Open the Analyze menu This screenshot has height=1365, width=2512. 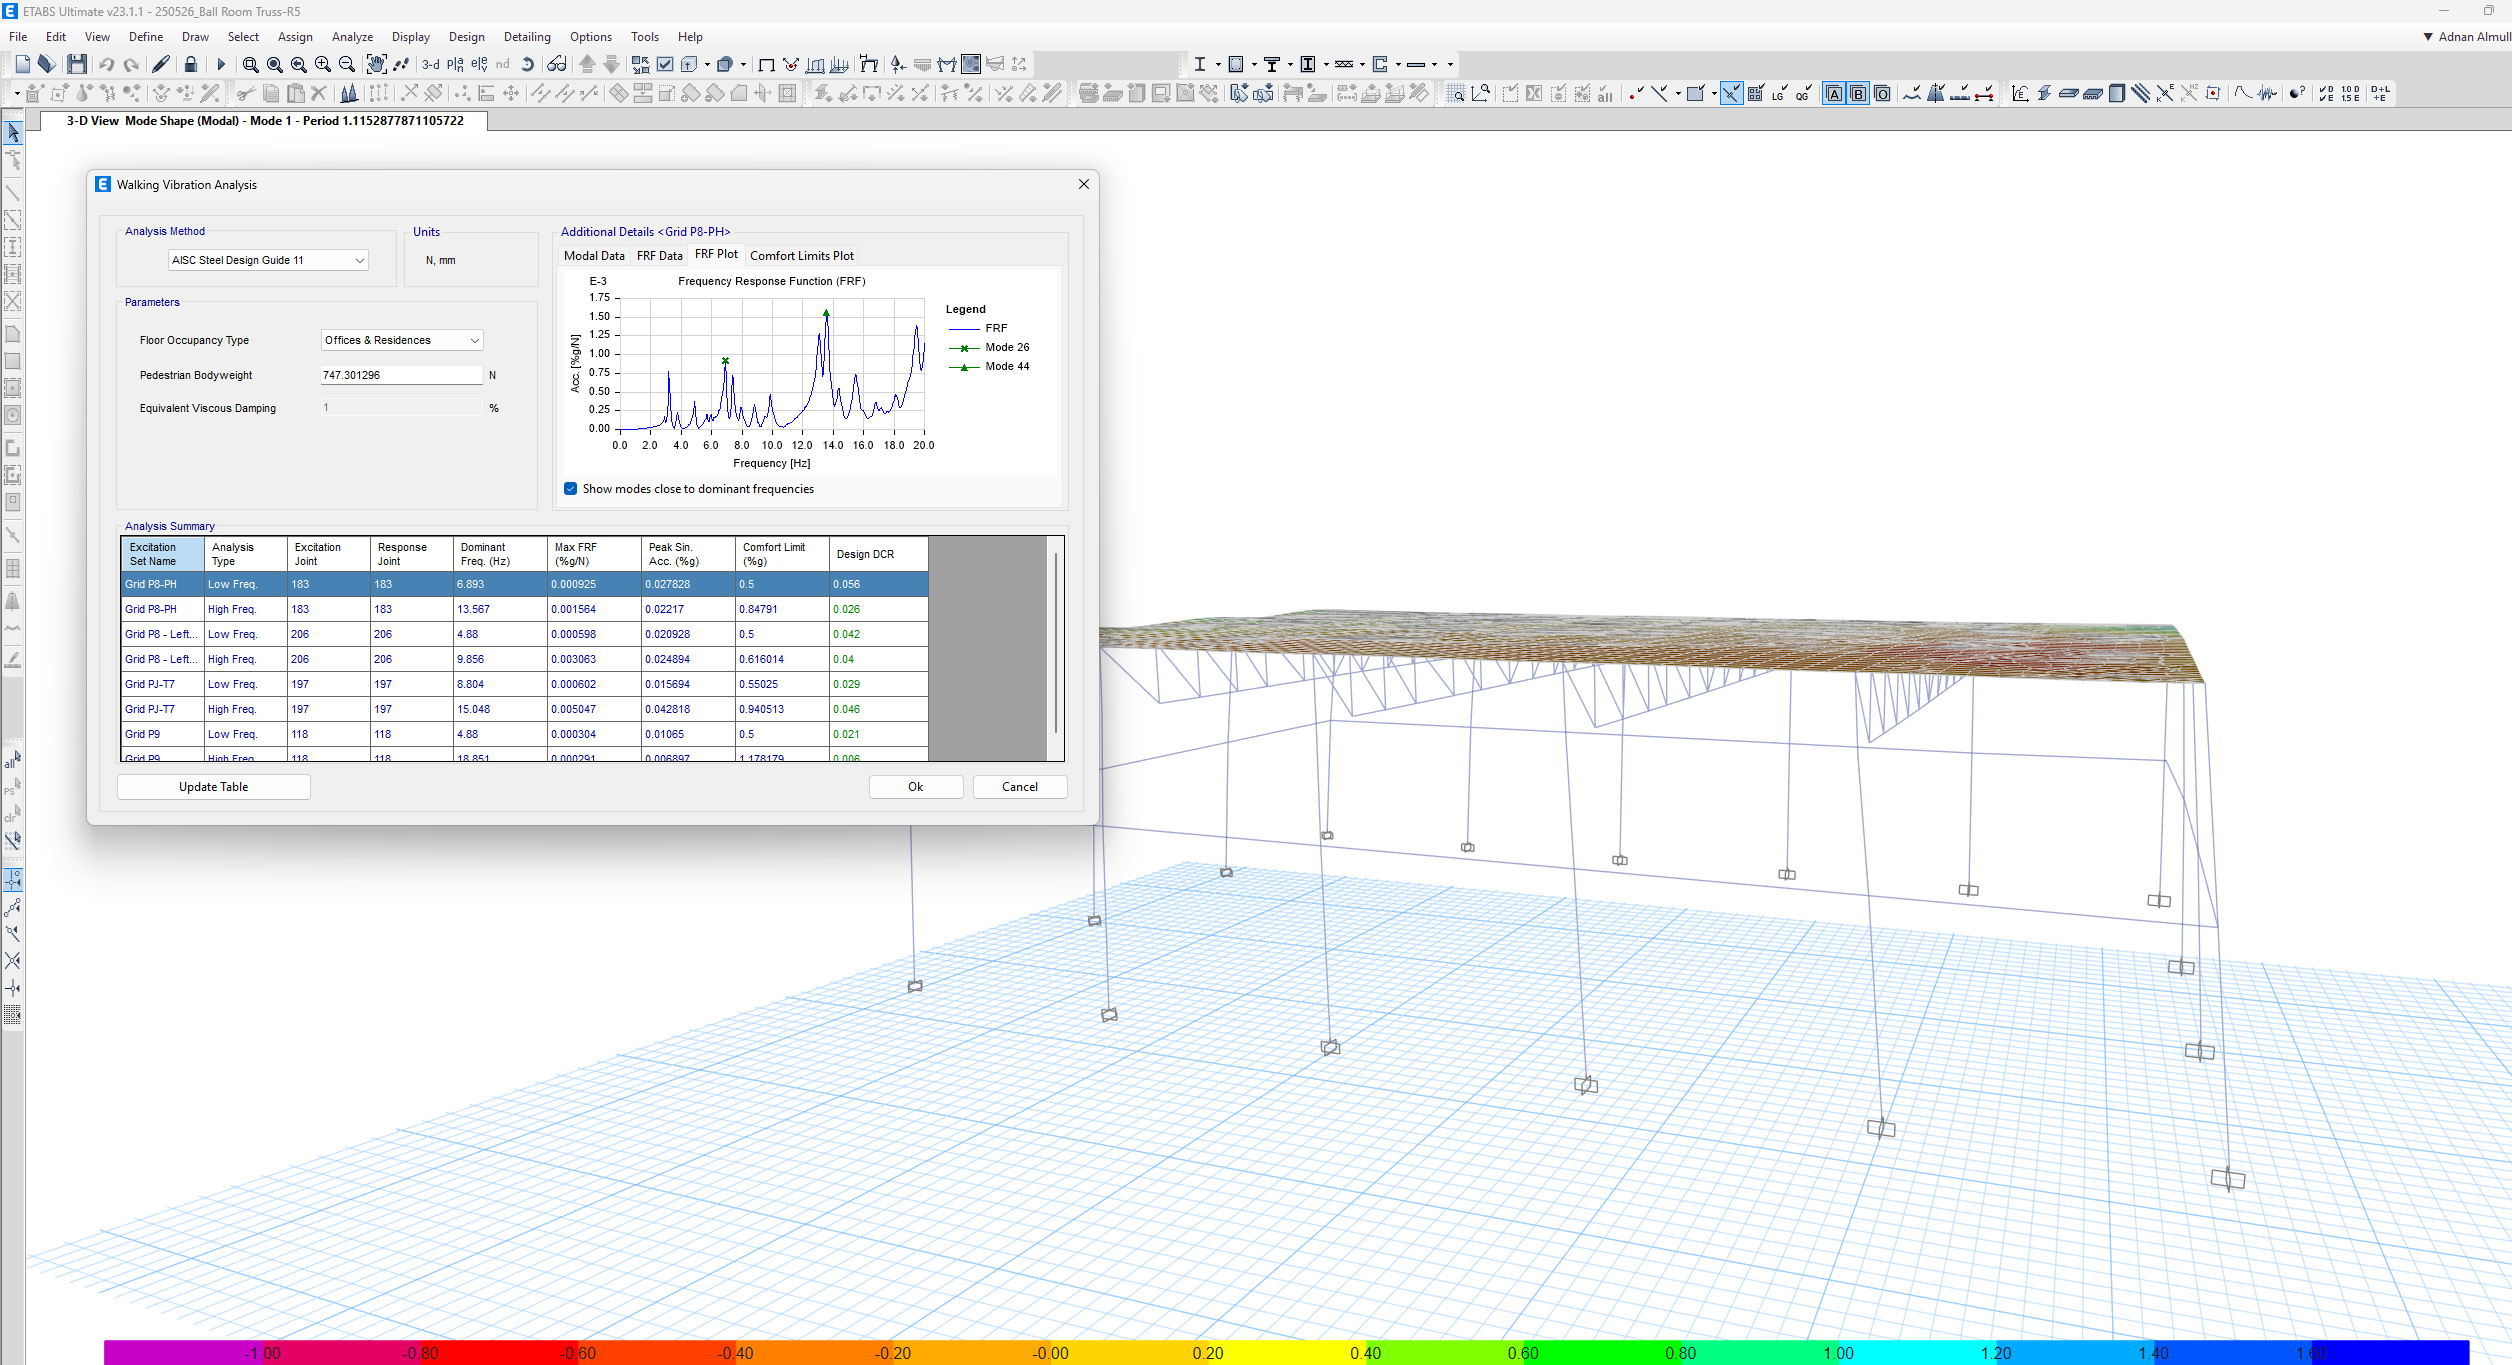[x=352, y=37]
